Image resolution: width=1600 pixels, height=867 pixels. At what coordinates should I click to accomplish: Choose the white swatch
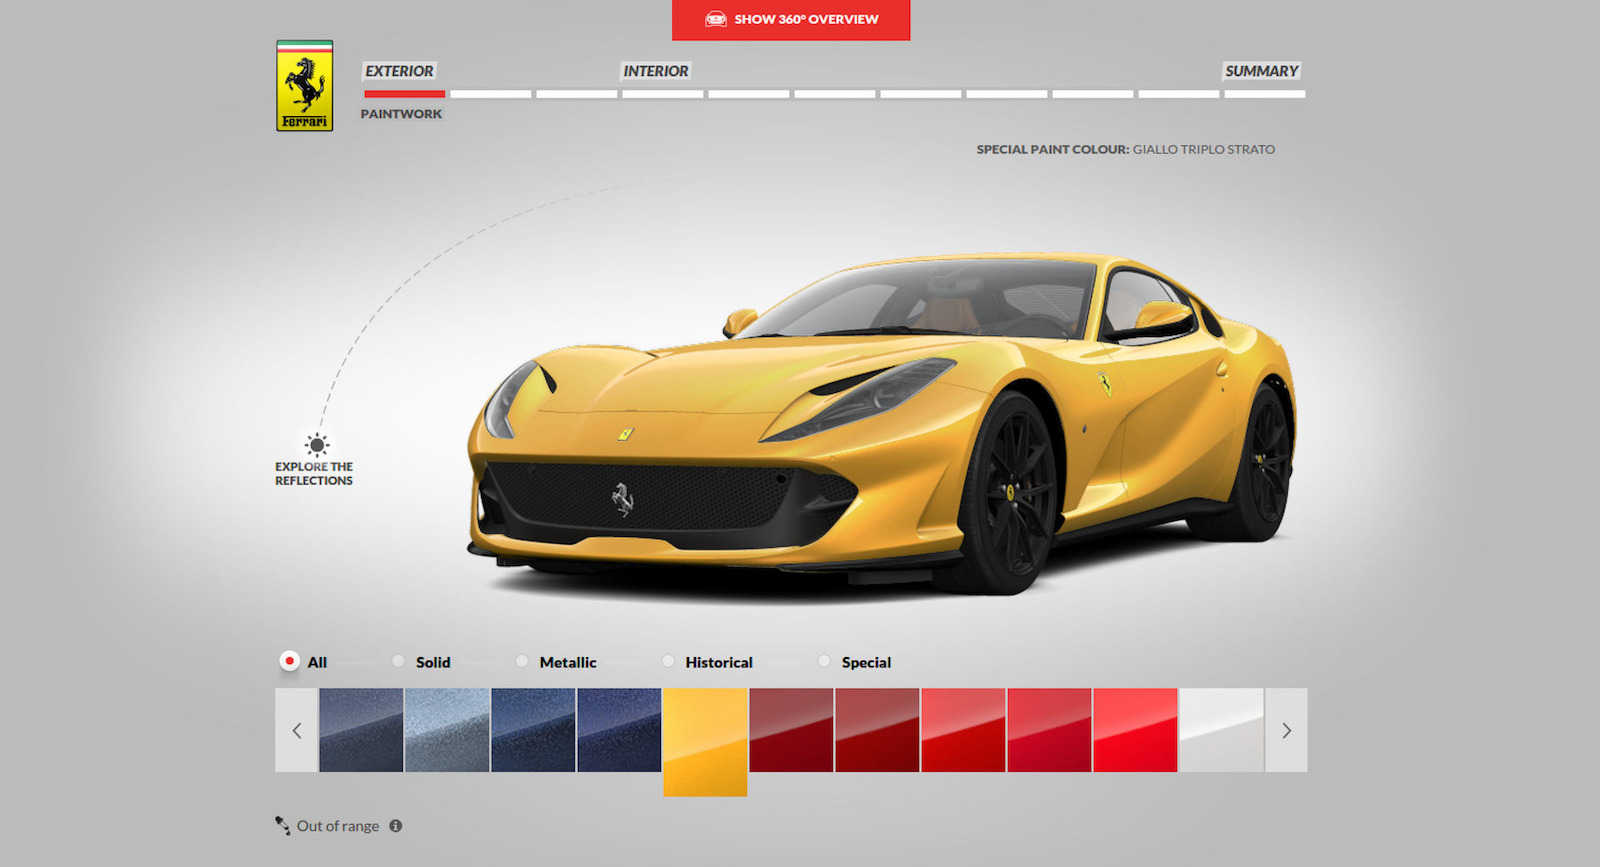pyautogui.click(x=1221, y=730)
